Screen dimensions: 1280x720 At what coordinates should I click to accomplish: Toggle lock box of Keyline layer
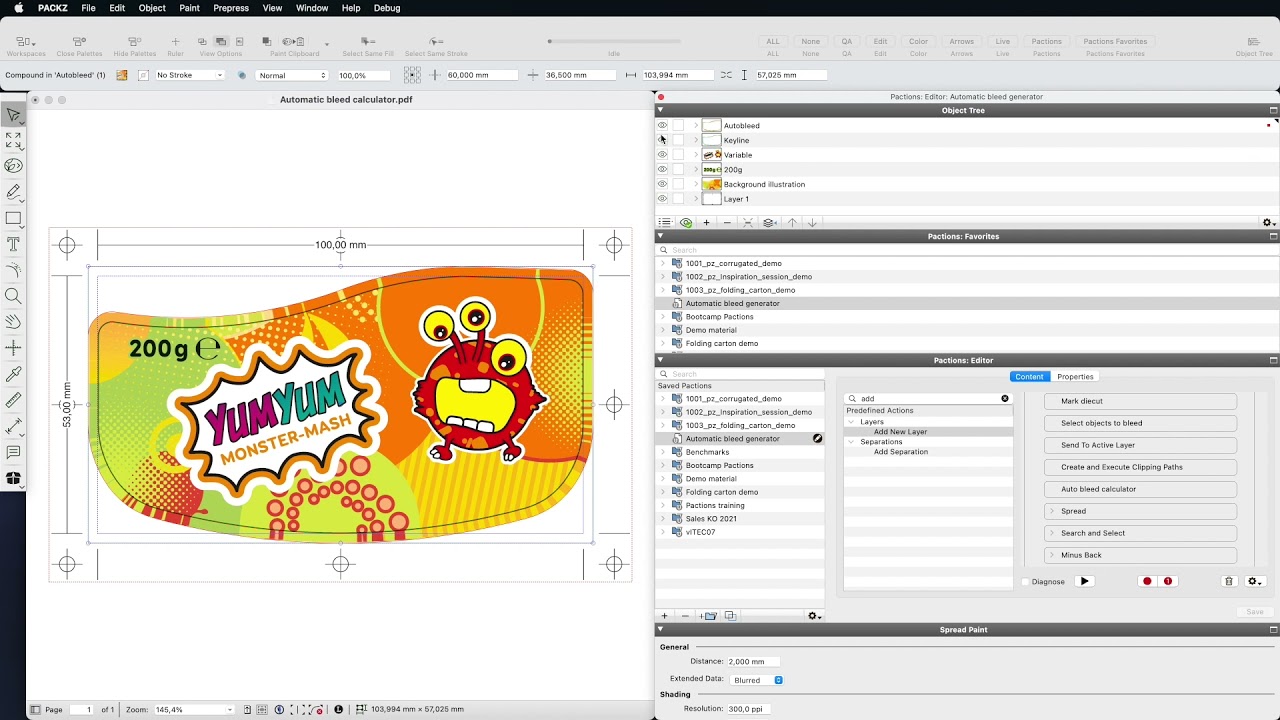point(678,140)
